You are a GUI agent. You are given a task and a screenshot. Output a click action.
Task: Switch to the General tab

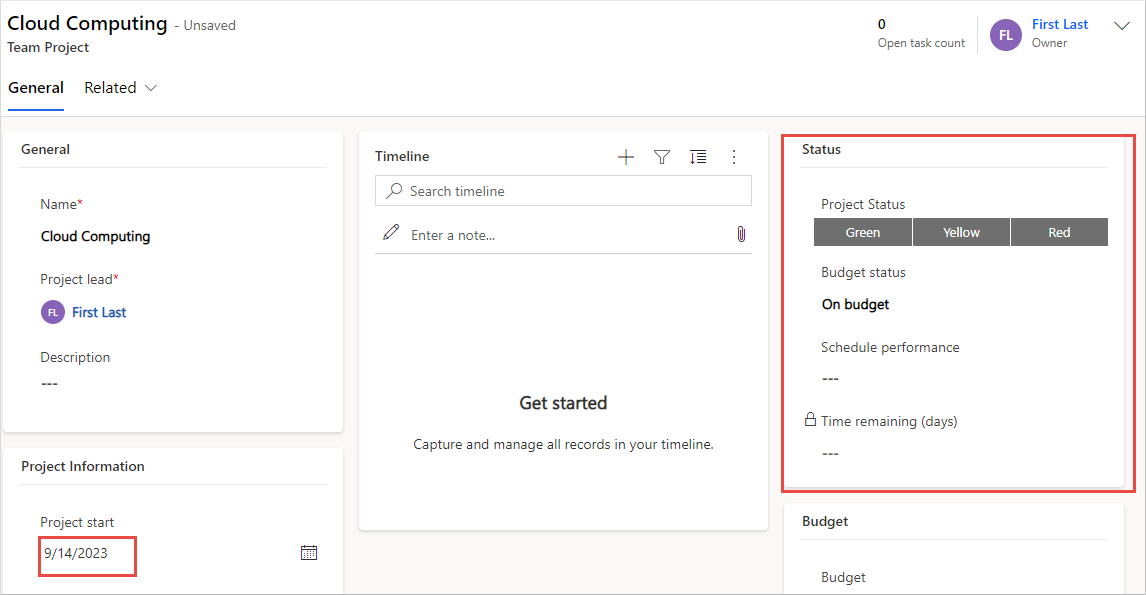tap(36, 88)
